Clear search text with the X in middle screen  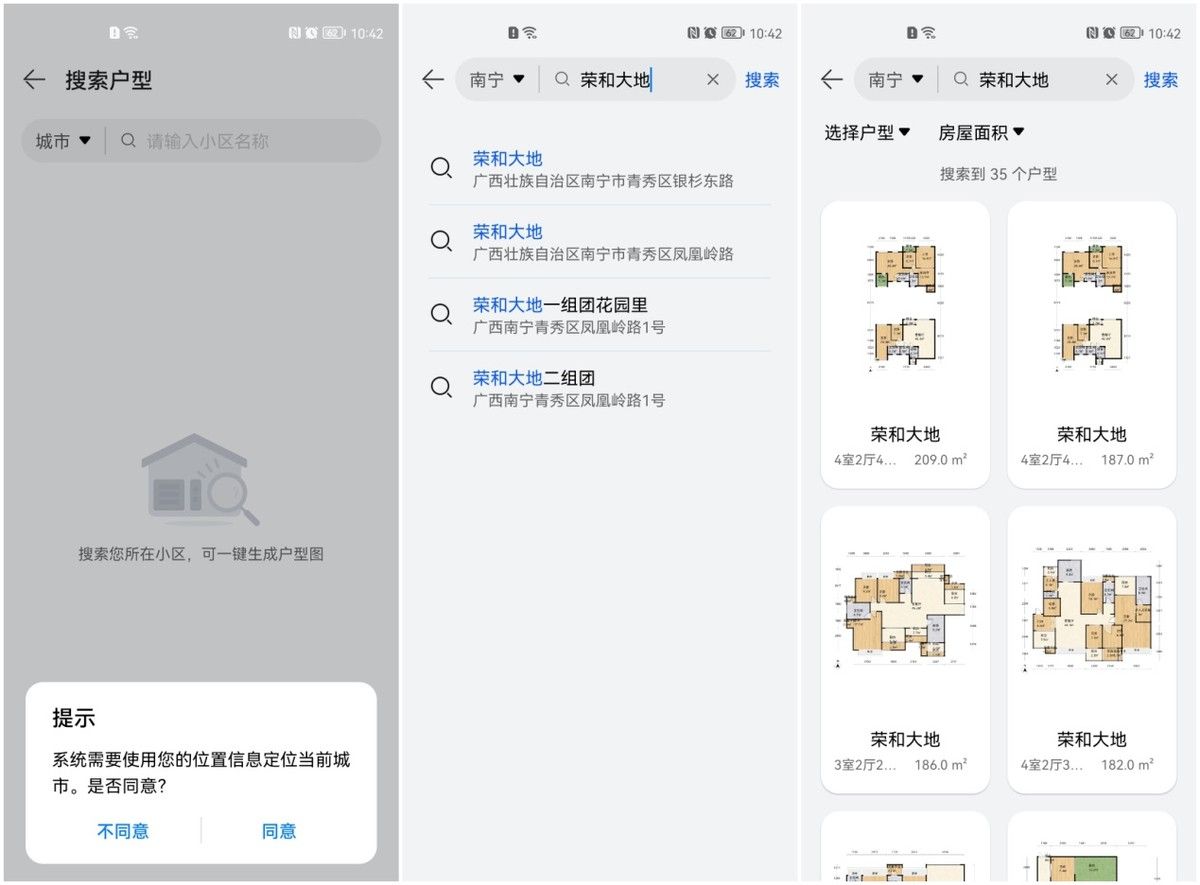pos(713,80)
